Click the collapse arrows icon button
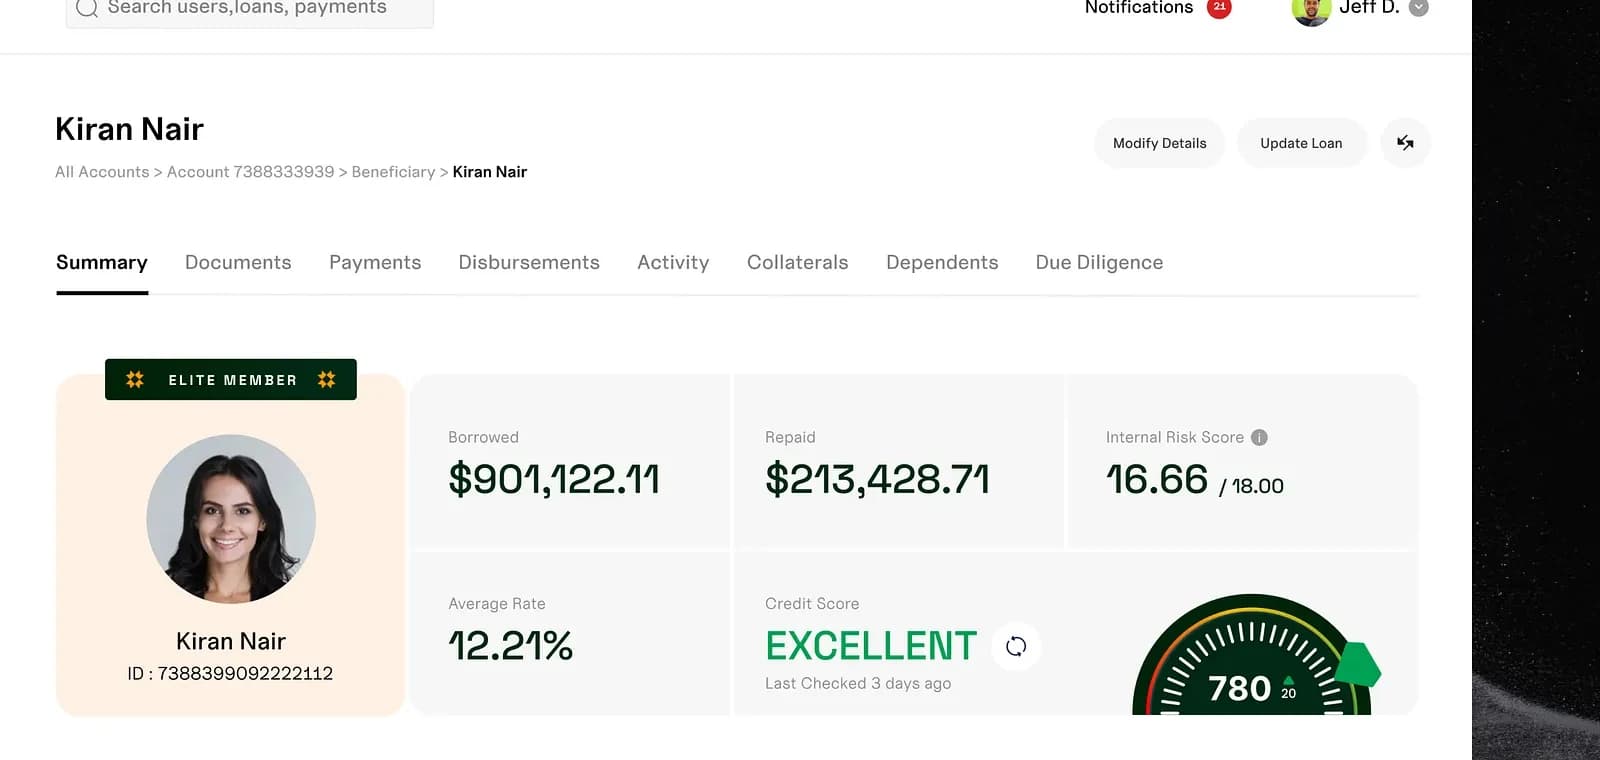This screenshot has width=1600, height=760. click(x=1405, y=143)
